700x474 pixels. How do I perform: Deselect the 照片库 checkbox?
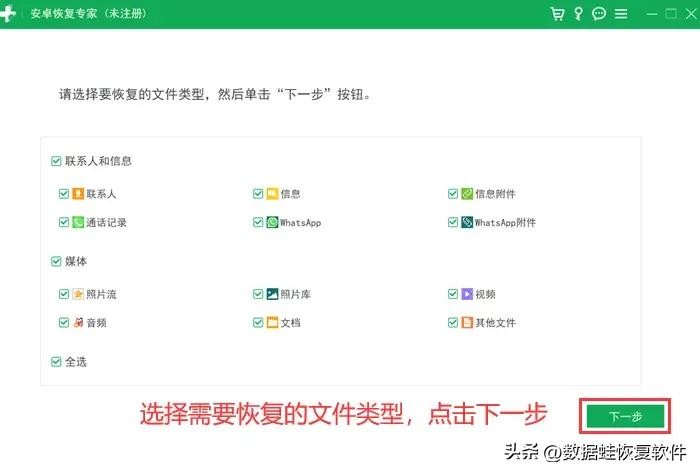(x=258, y=294)
